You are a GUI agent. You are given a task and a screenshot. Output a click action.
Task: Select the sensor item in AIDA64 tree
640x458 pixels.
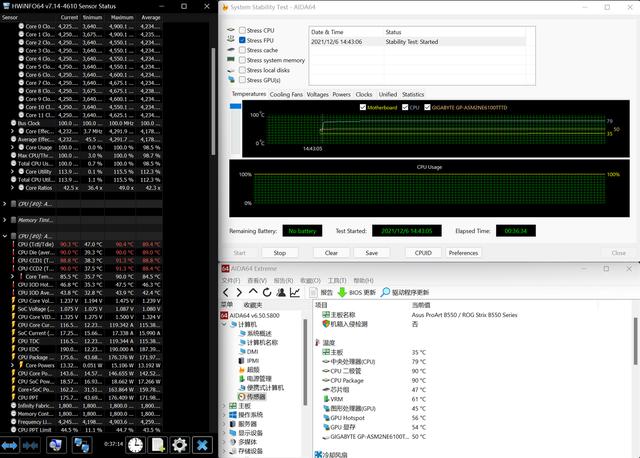point(252,397)
